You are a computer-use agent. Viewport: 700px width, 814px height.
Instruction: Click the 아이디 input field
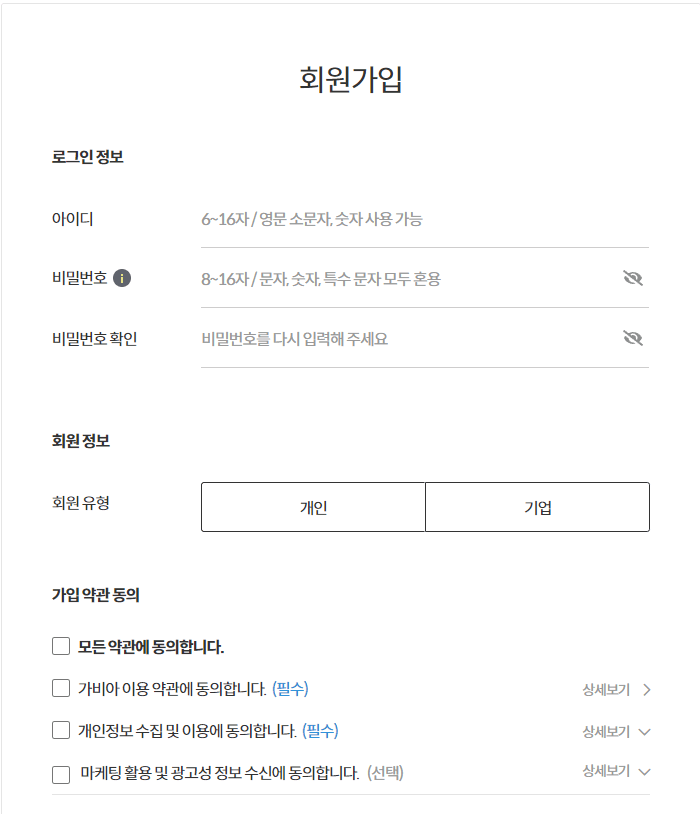[x=400, y=219]
